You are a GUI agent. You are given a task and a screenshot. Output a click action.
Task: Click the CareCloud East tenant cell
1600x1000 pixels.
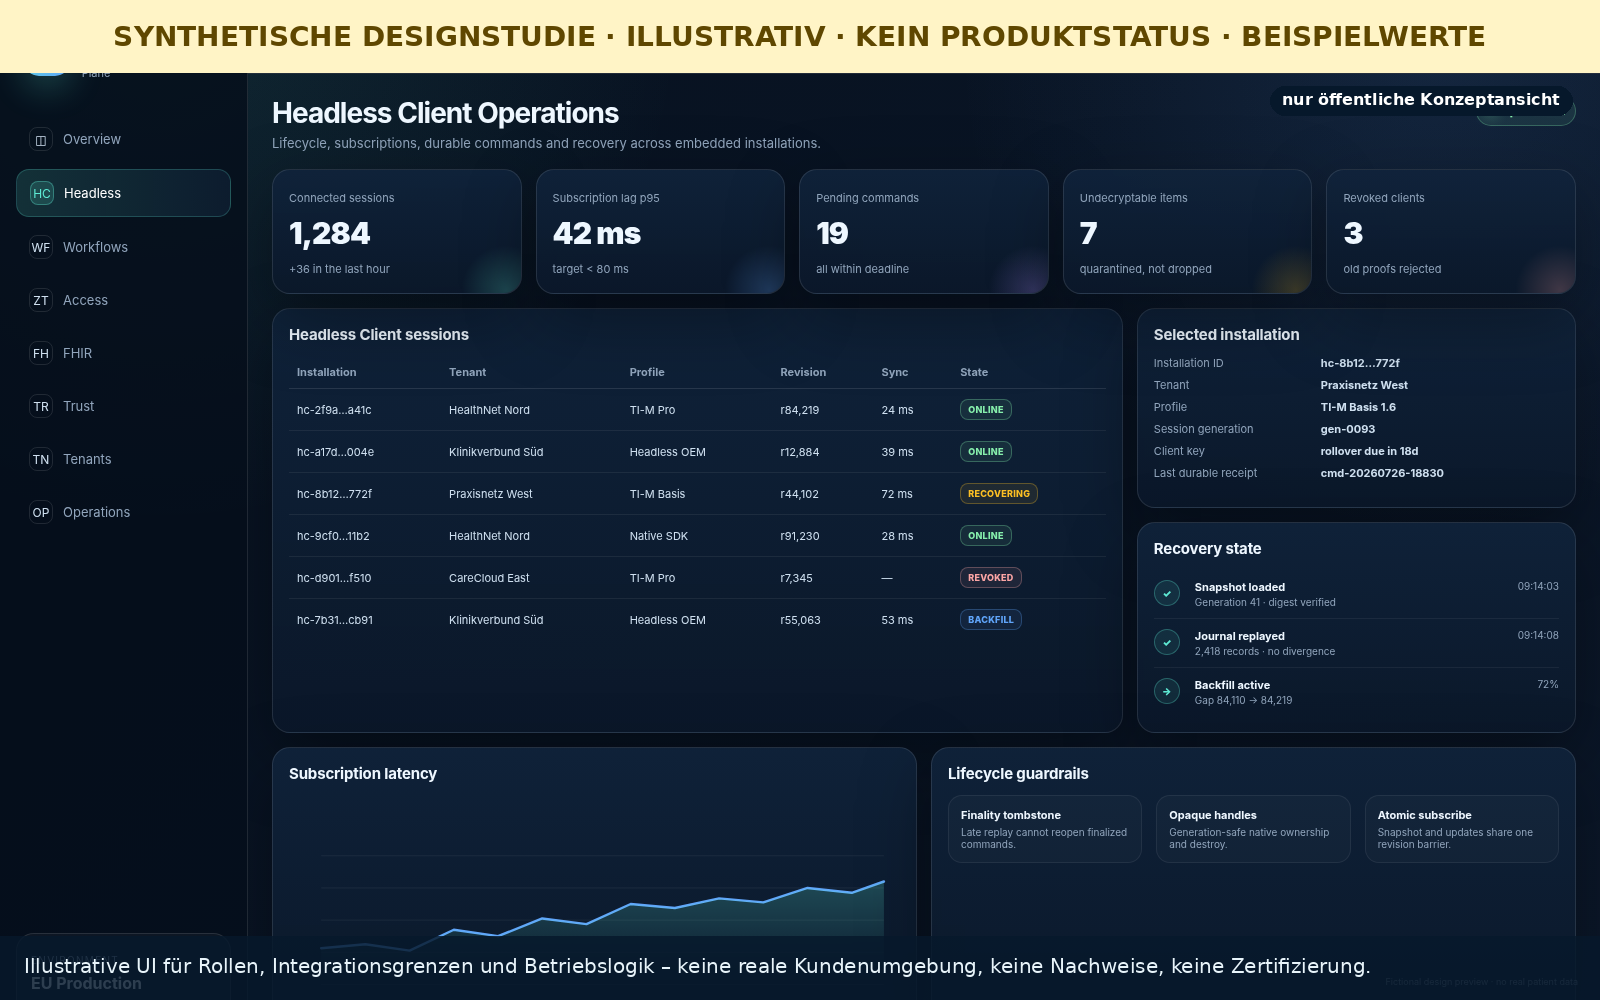(x=489, y=578)
